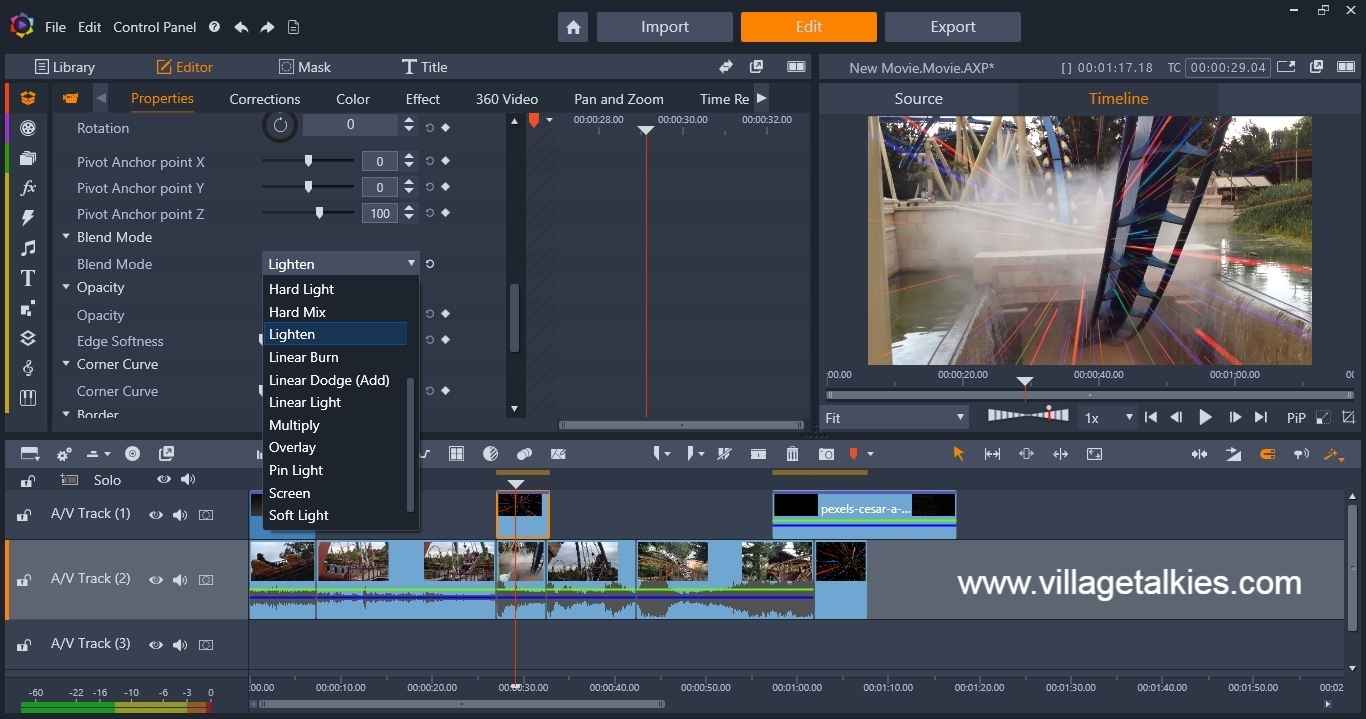Mute A/V Track (2) audio

click(x=180, y=580)
